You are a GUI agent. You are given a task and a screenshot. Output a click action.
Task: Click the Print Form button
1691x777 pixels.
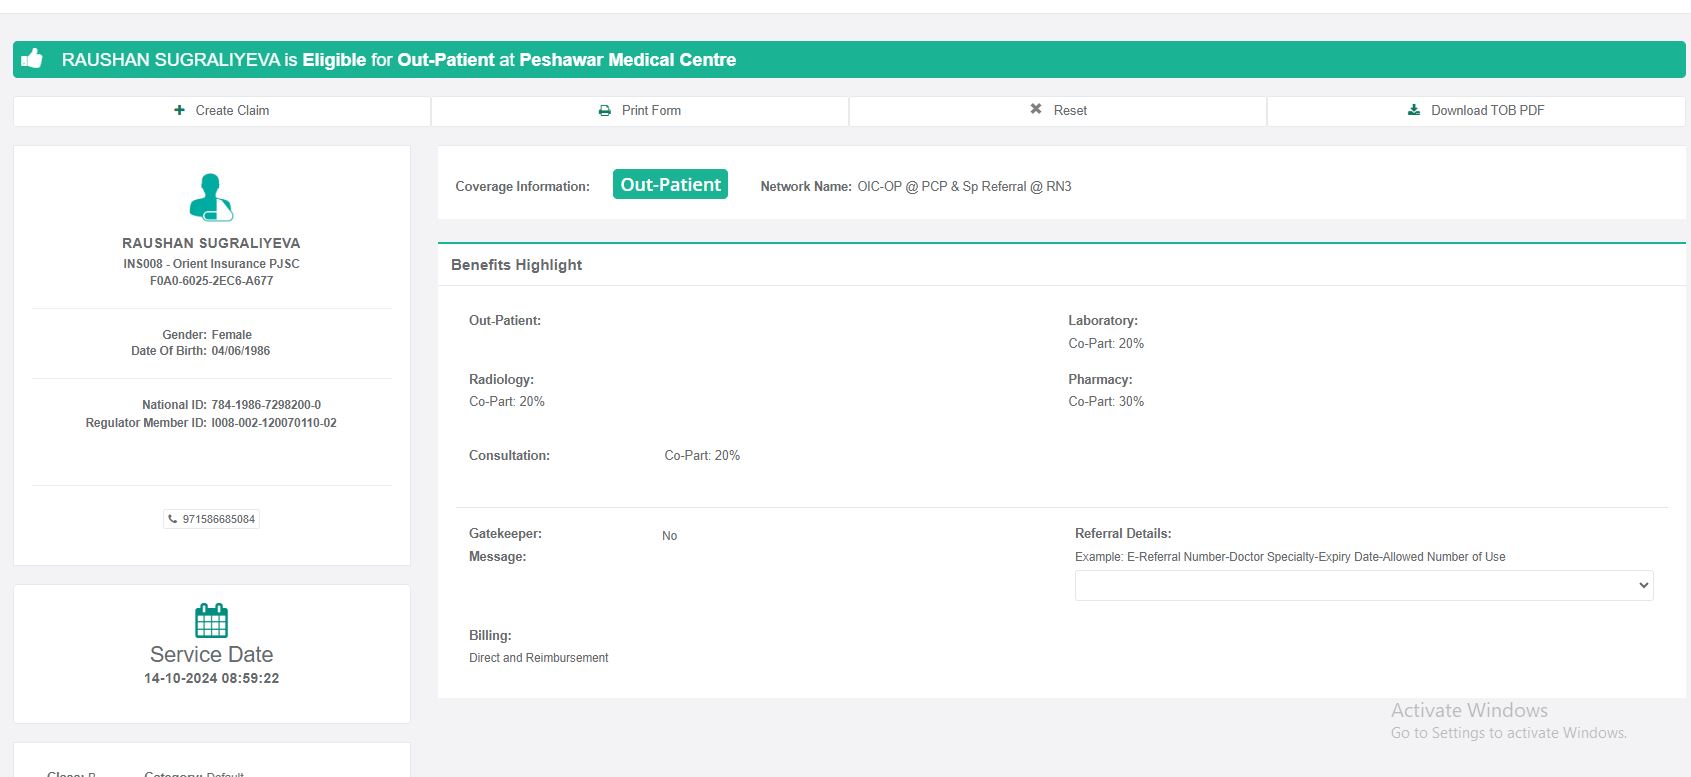640,111
